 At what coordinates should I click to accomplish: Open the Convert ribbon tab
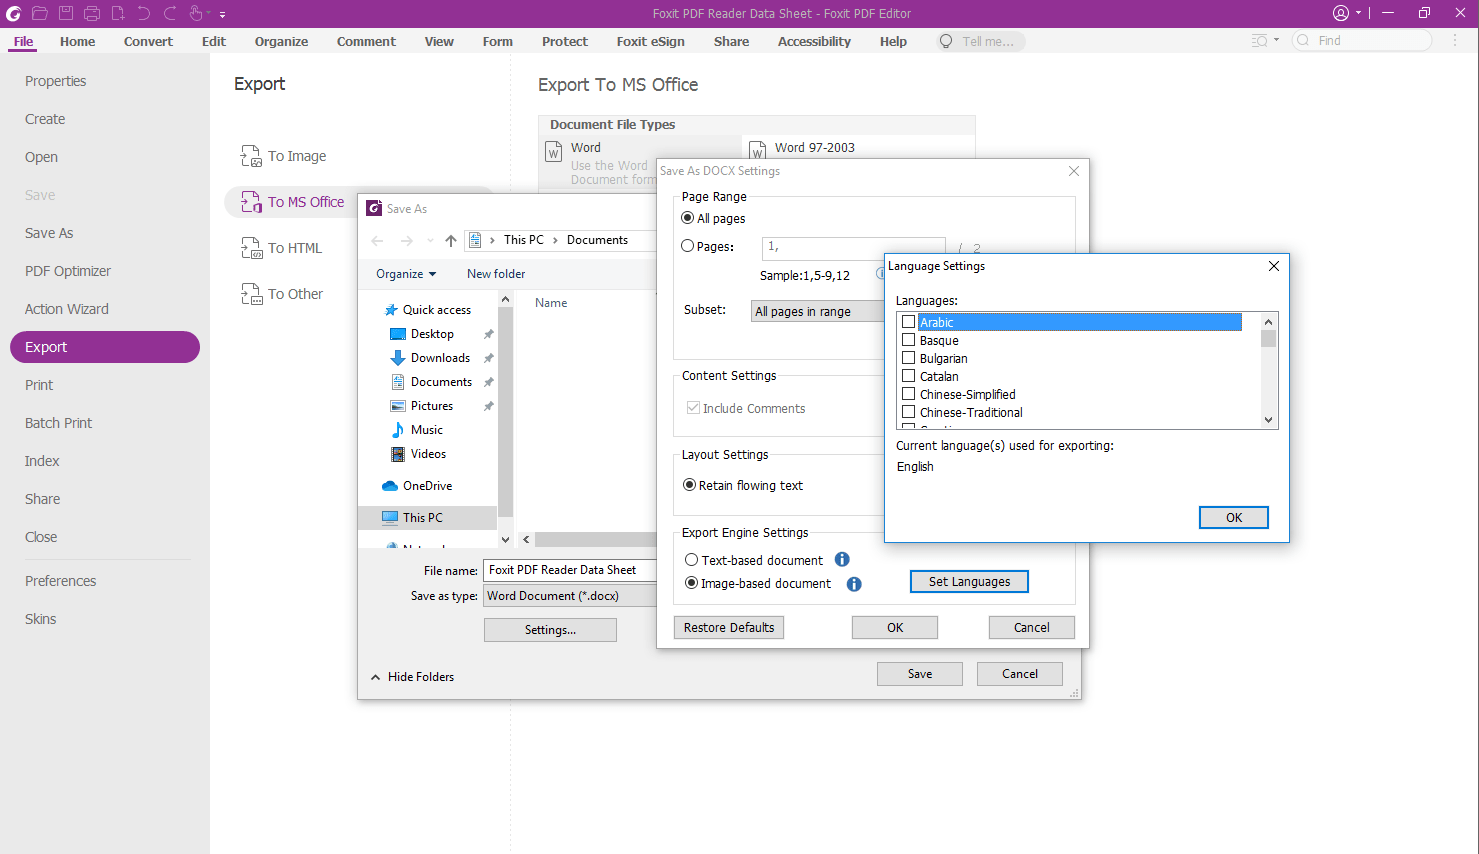[x=148, y=41]
